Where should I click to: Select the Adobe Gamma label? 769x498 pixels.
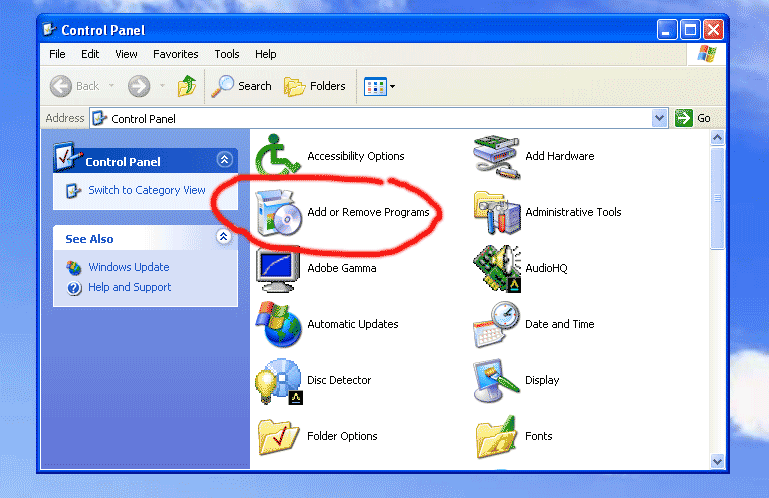coord(341,268)
